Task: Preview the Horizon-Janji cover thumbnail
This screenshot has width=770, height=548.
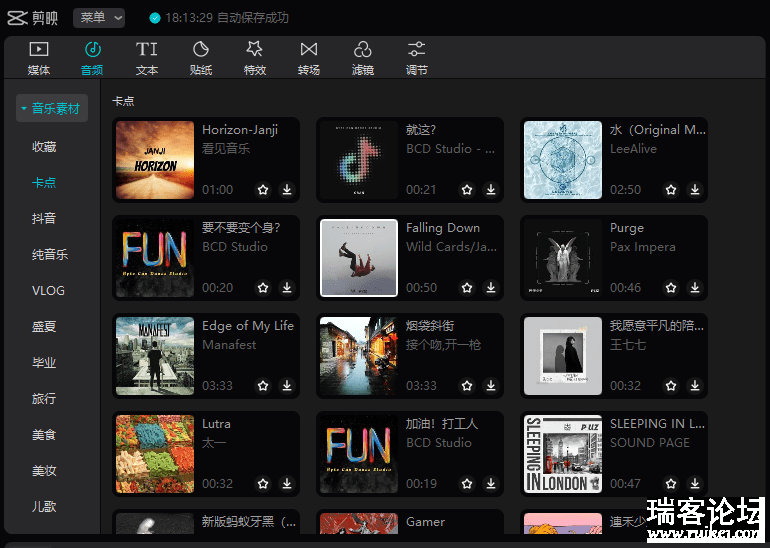Action: pyautogui.click(x=155, y=160)
